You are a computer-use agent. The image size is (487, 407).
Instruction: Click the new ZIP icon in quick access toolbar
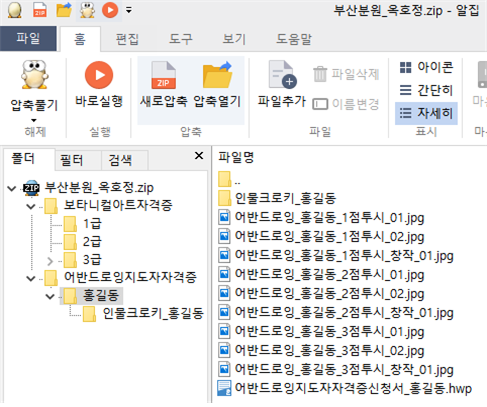coord(40,10)
